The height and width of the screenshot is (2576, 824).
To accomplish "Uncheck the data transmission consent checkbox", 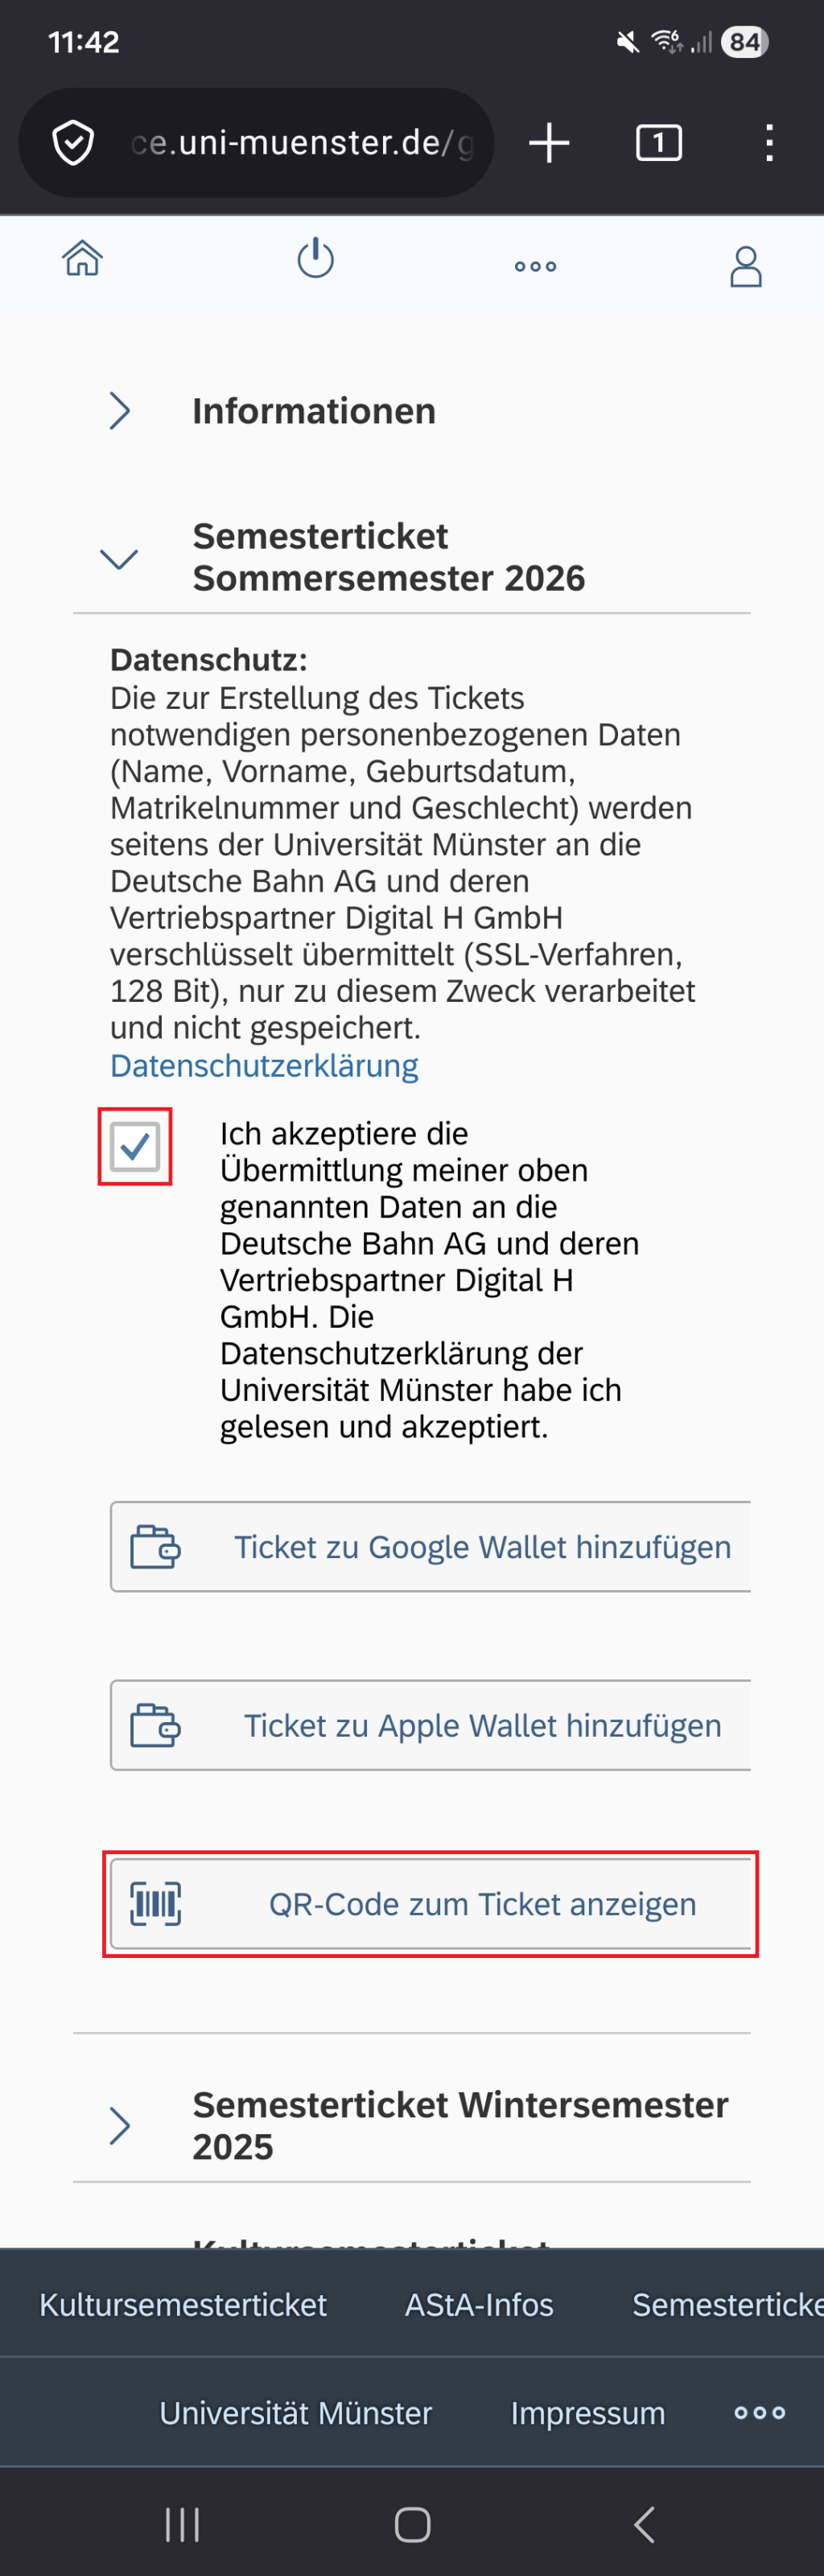I will coord(135,1146).
